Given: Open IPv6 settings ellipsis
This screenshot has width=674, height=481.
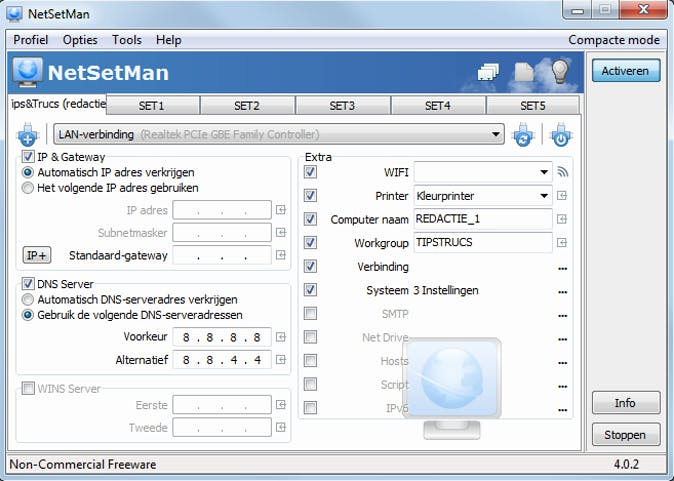Looking at the screenshot, I should pos(562,410).
